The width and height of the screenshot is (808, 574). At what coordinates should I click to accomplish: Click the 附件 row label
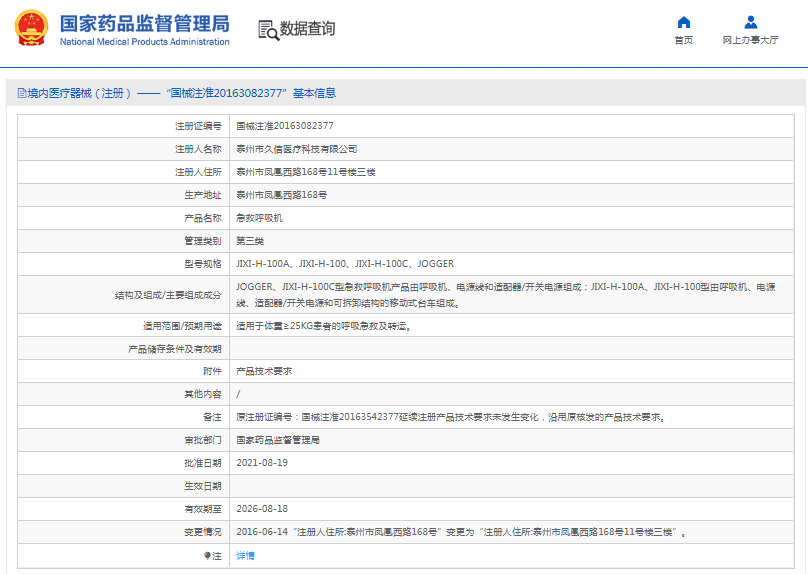click(212, 371)
